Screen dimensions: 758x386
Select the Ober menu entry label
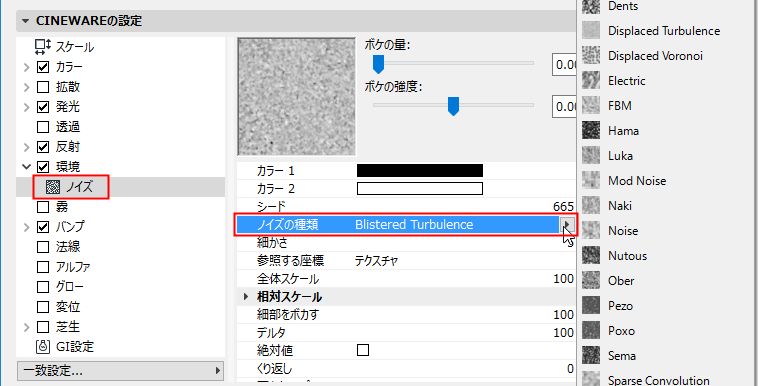click(x=621, y=281)
